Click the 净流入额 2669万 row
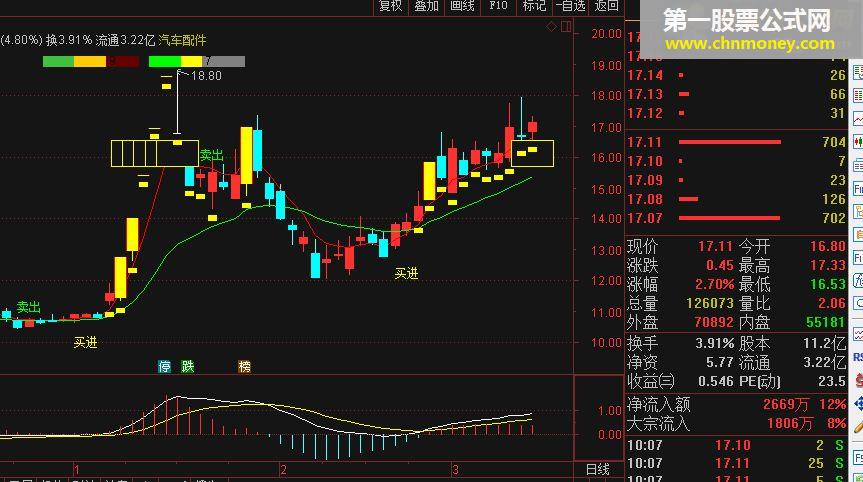This screenshot has width=863, height=482. [x=736, y=404]
